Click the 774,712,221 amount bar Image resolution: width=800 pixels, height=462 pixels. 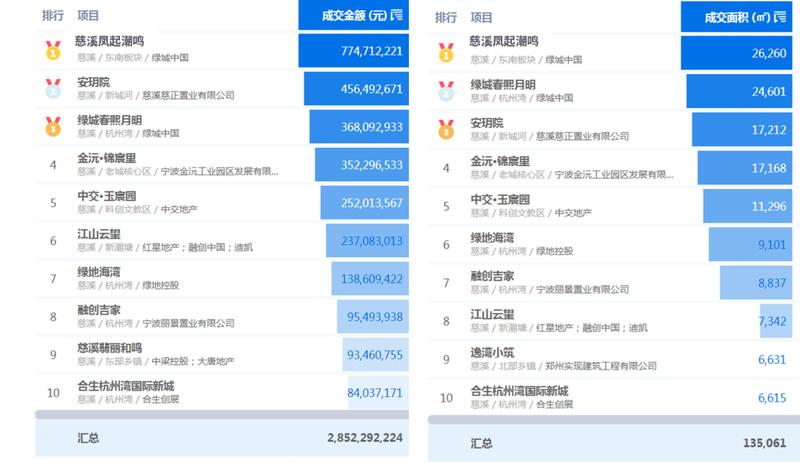click(x=353, y=50)
